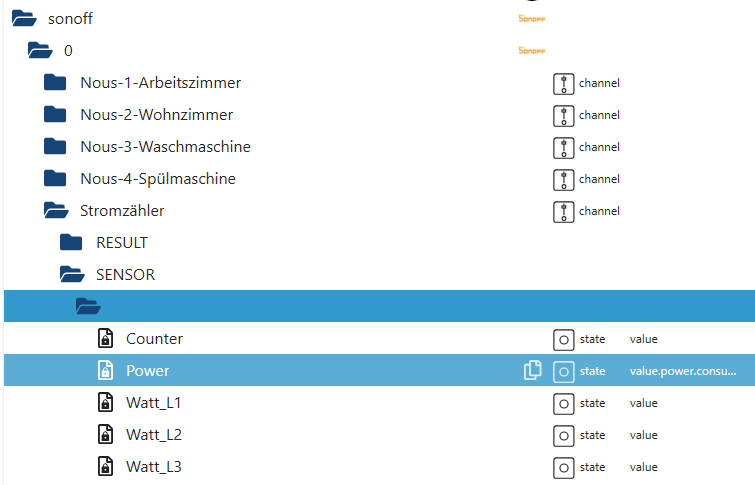Click the state icon next to Counter
Screen dimensions: 755x485
564,339
